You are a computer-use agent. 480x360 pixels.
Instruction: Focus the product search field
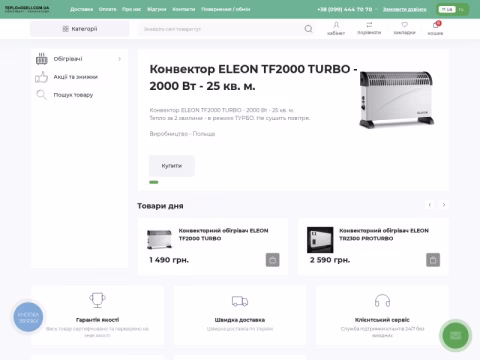pyautogui.click(x=220, y=29)
